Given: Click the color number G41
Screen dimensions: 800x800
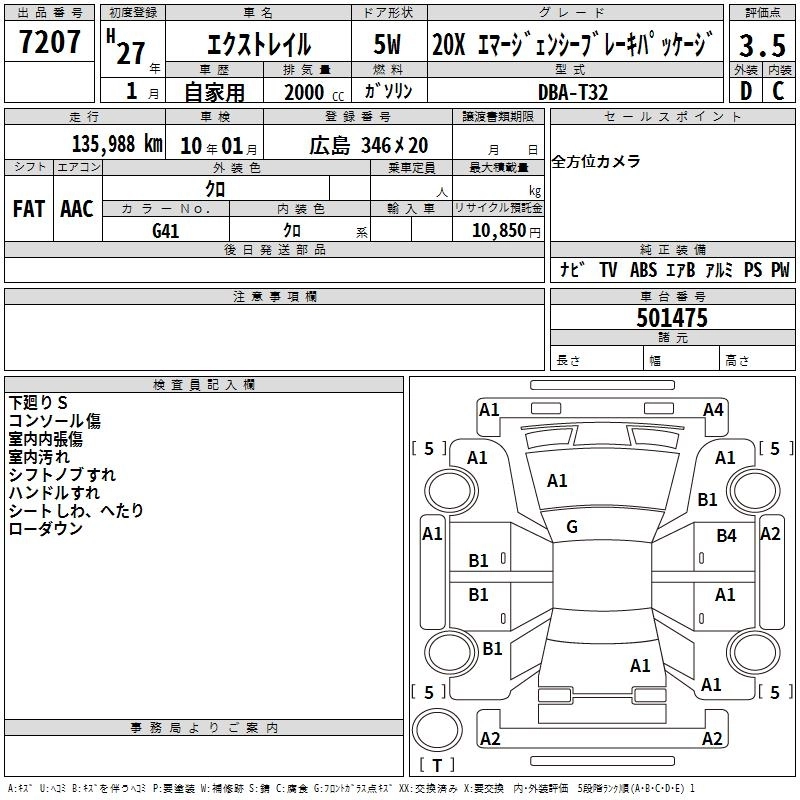Looking at the screenshot, I should click(165, 231).
